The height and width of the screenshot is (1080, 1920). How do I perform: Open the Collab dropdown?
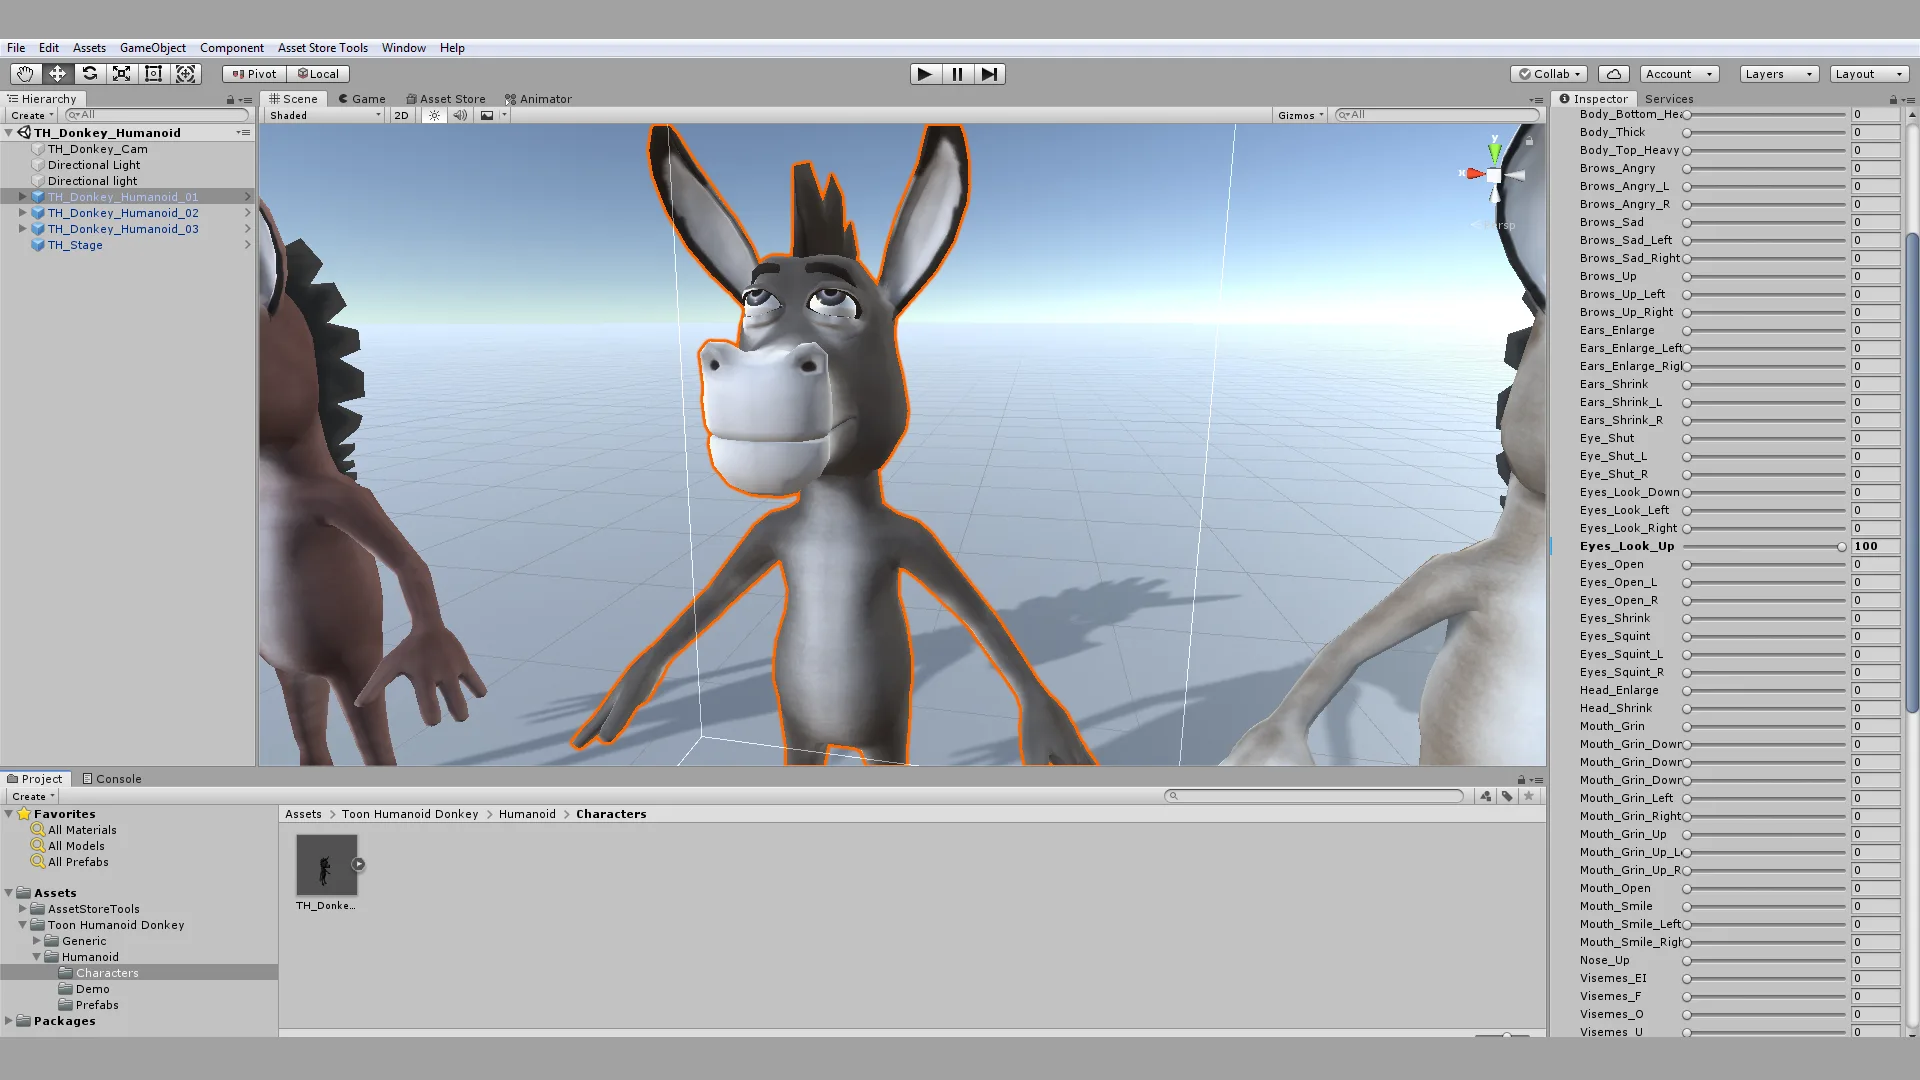pos(1548,73)
